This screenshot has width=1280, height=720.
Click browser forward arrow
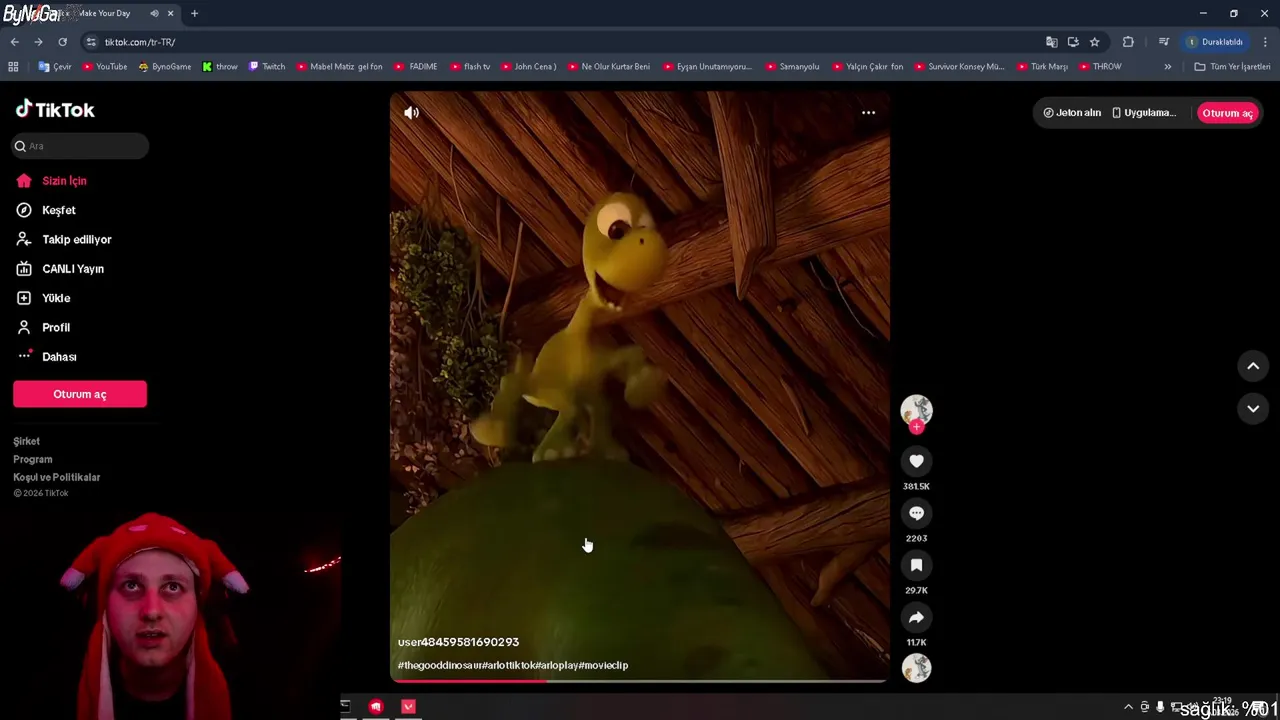pos(38,42)
